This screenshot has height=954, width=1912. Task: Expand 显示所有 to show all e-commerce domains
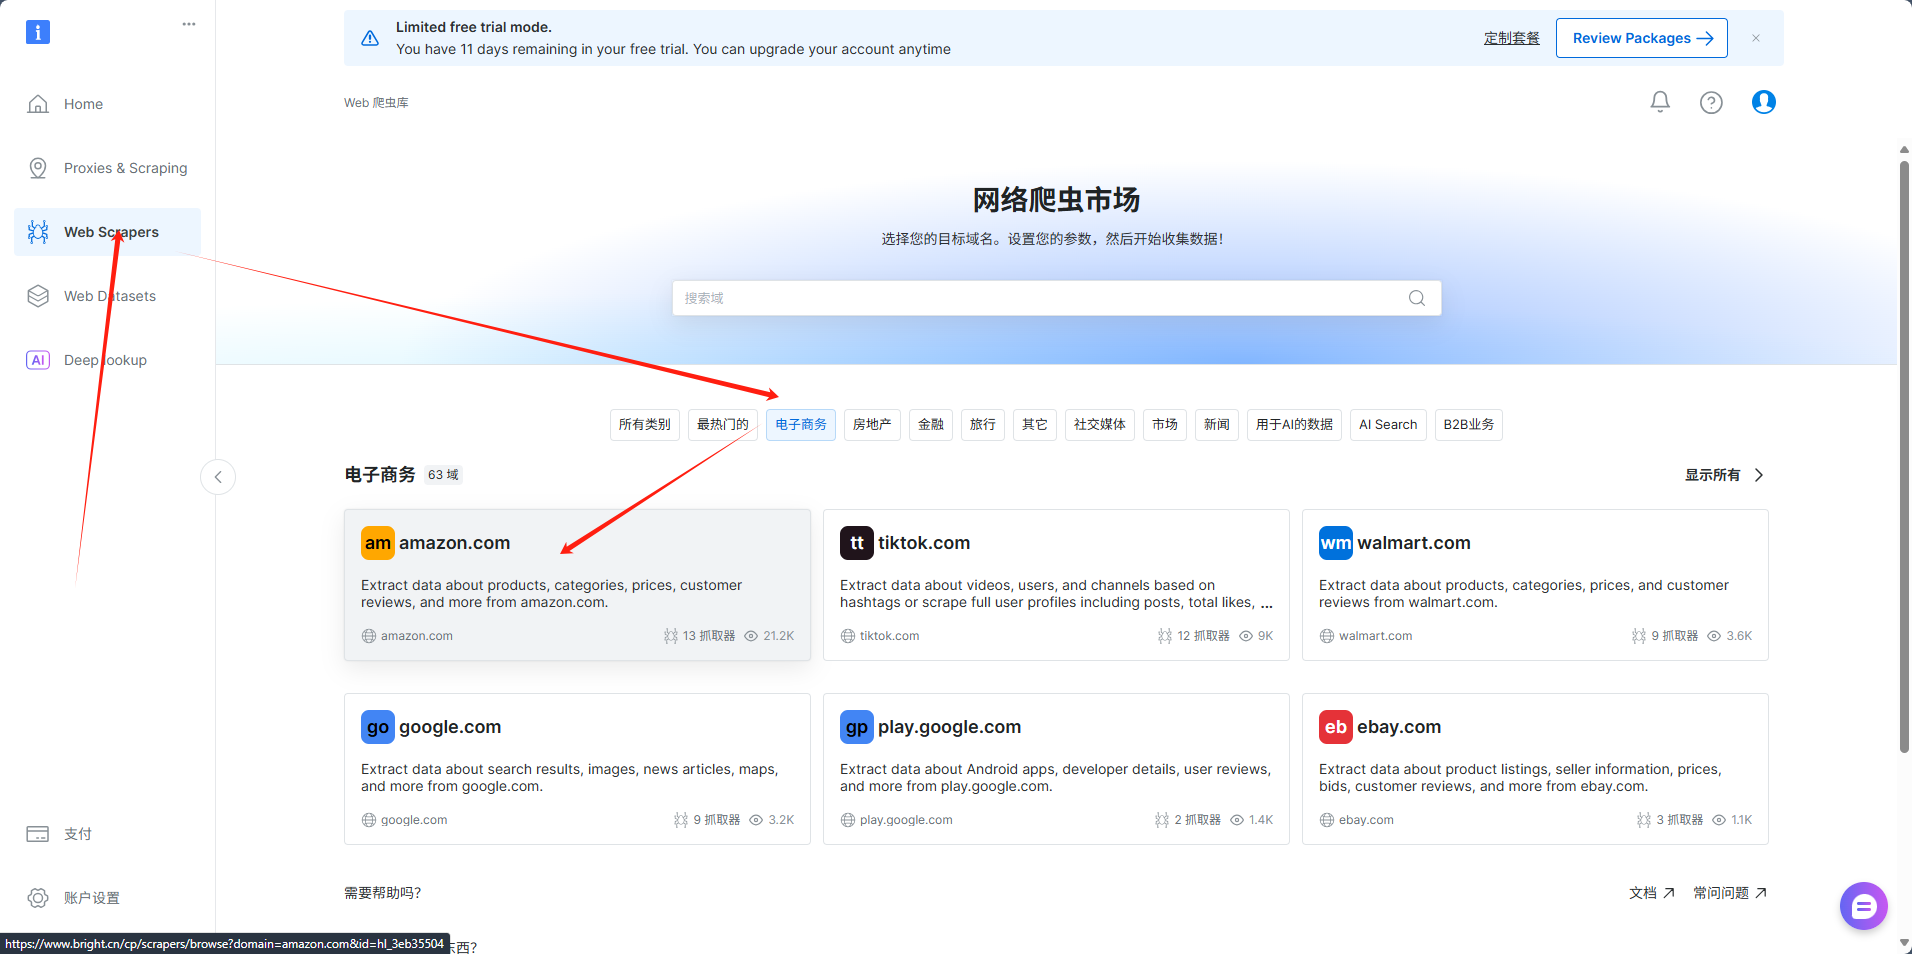[x=1715, y=474]
